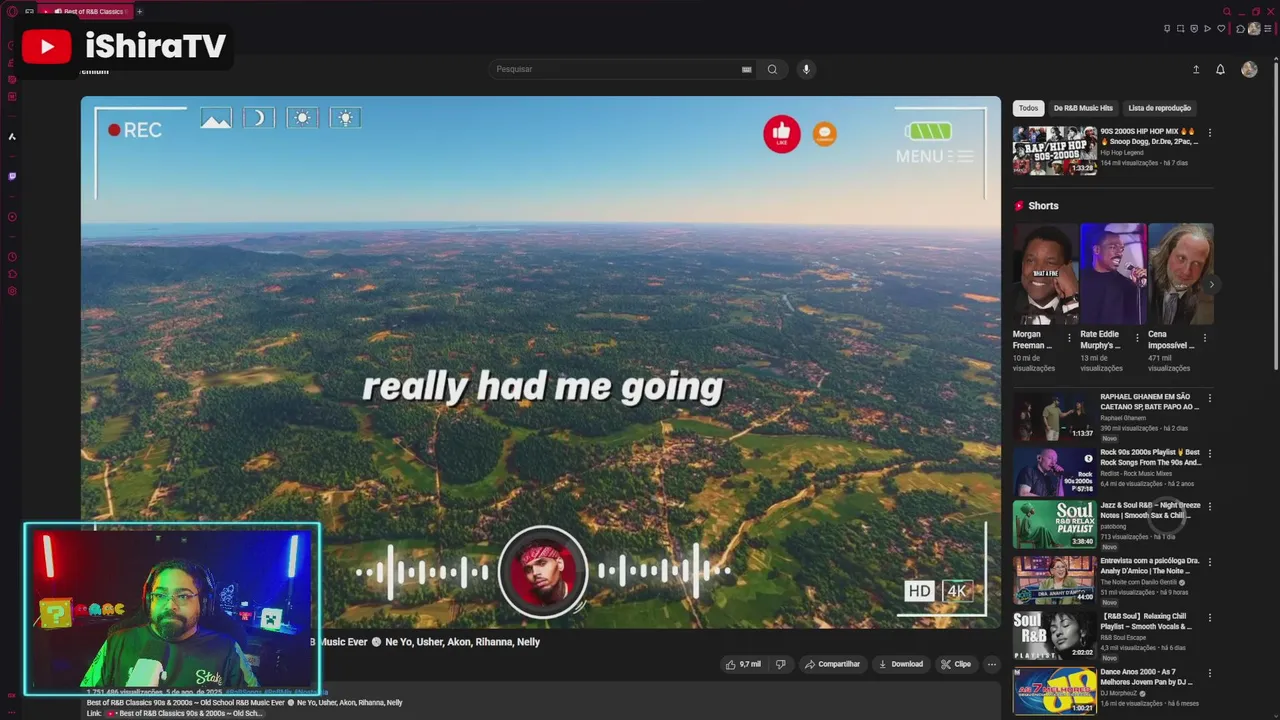This screenshot has height=720, width=1280.
Task: Select the Todos filter chip
Action: pyautogui.click(x=1029, y=108)
